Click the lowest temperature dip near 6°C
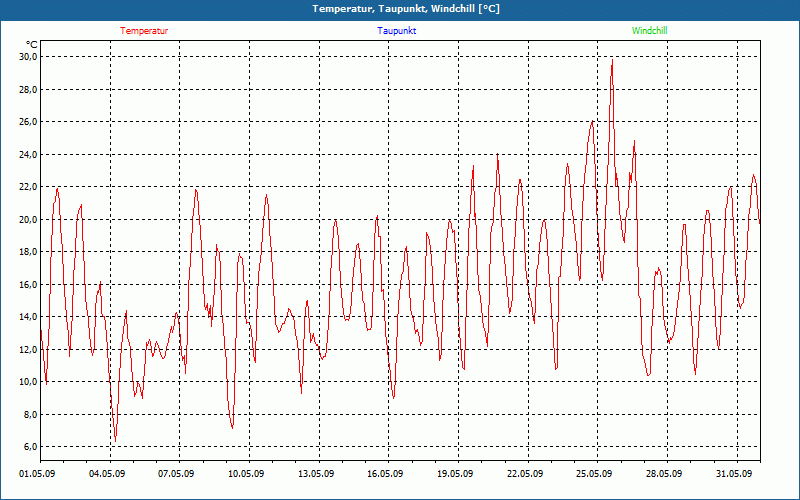This screenshot has height=500, width=800. [115, 440]
